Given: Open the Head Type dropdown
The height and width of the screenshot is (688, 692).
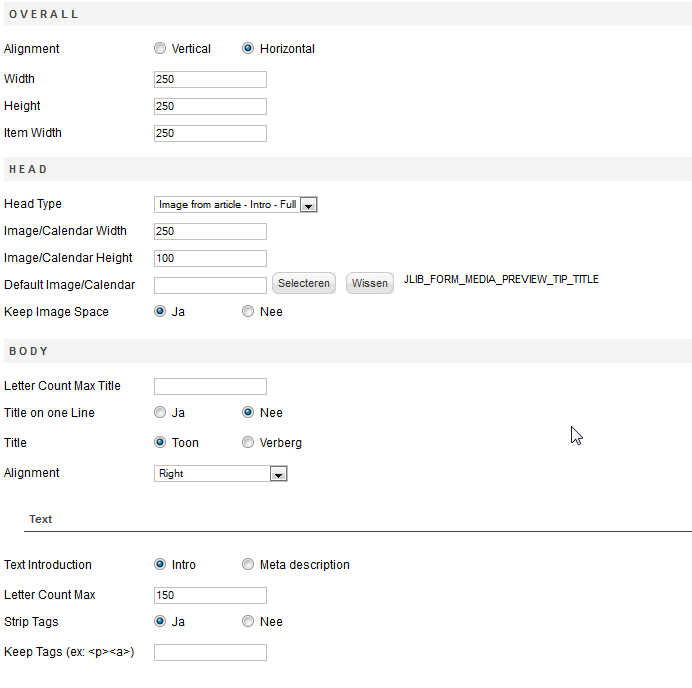Looking at the screenshot, I should pos(236,204).
